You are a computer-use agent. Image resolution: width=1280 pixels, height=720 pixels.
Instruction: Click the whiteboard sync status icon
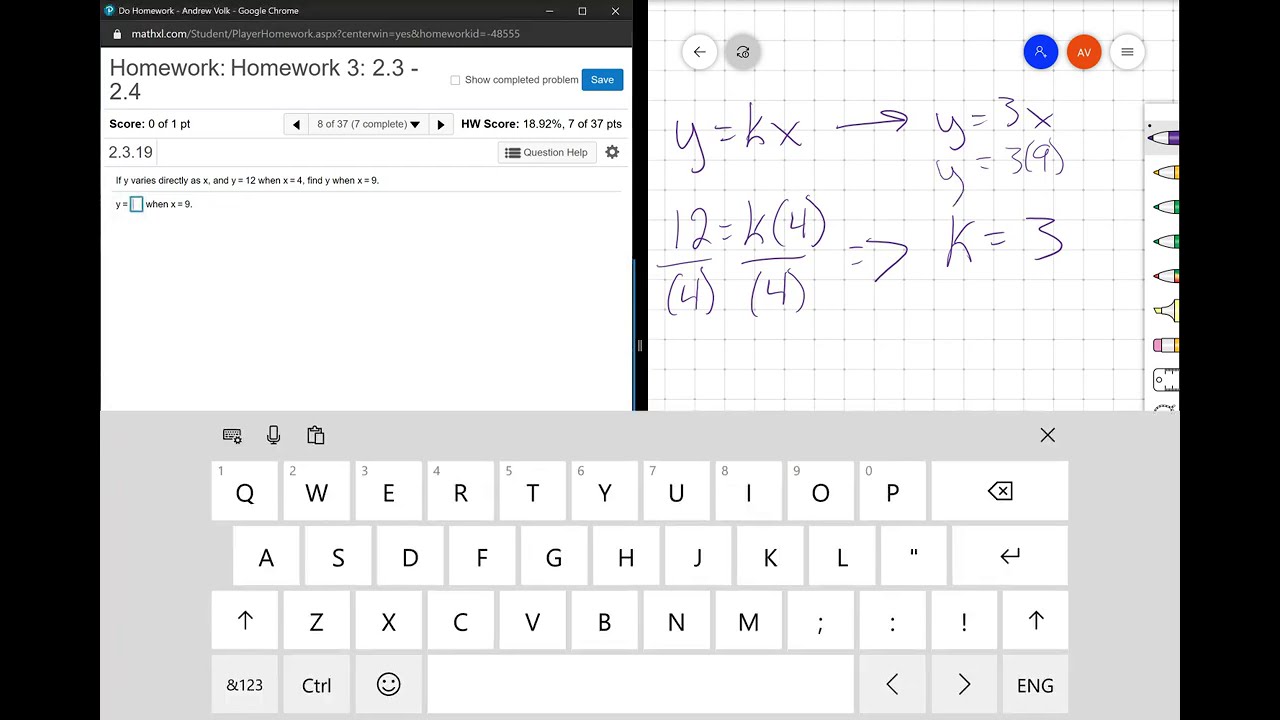coord(743,52)
